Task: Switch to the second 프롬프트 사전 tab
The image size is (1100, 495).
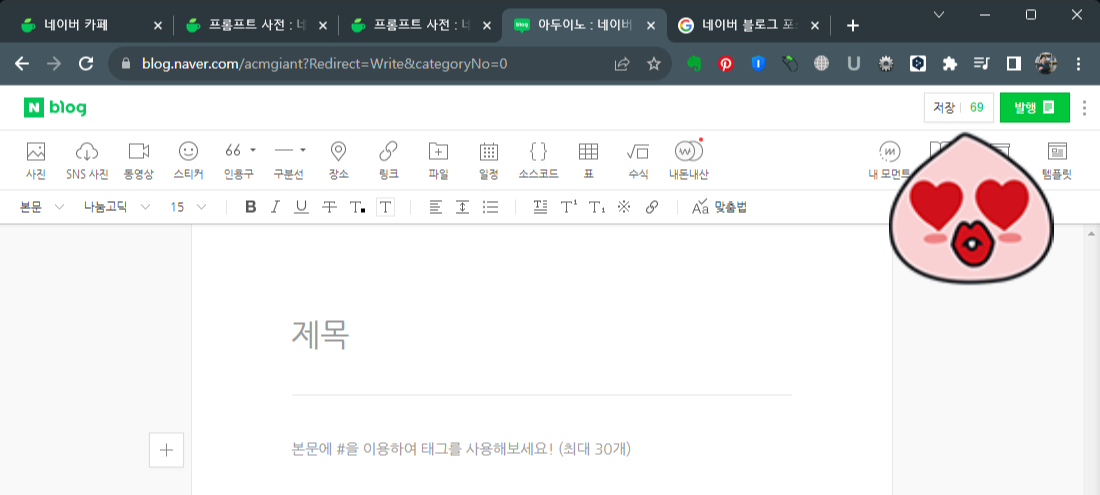Action: 421,25
